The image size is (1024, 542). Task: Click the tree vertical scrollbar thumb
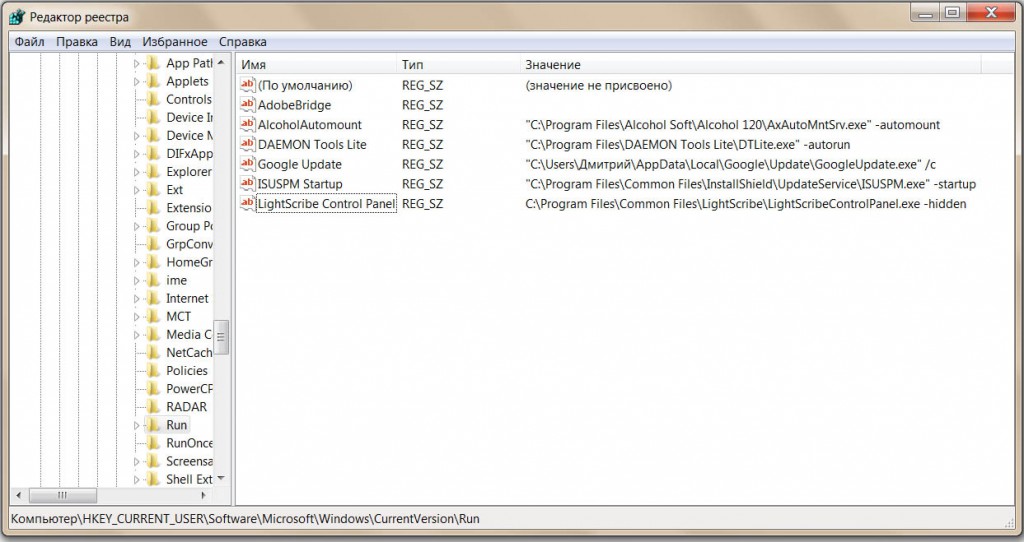tap(221, 337)
